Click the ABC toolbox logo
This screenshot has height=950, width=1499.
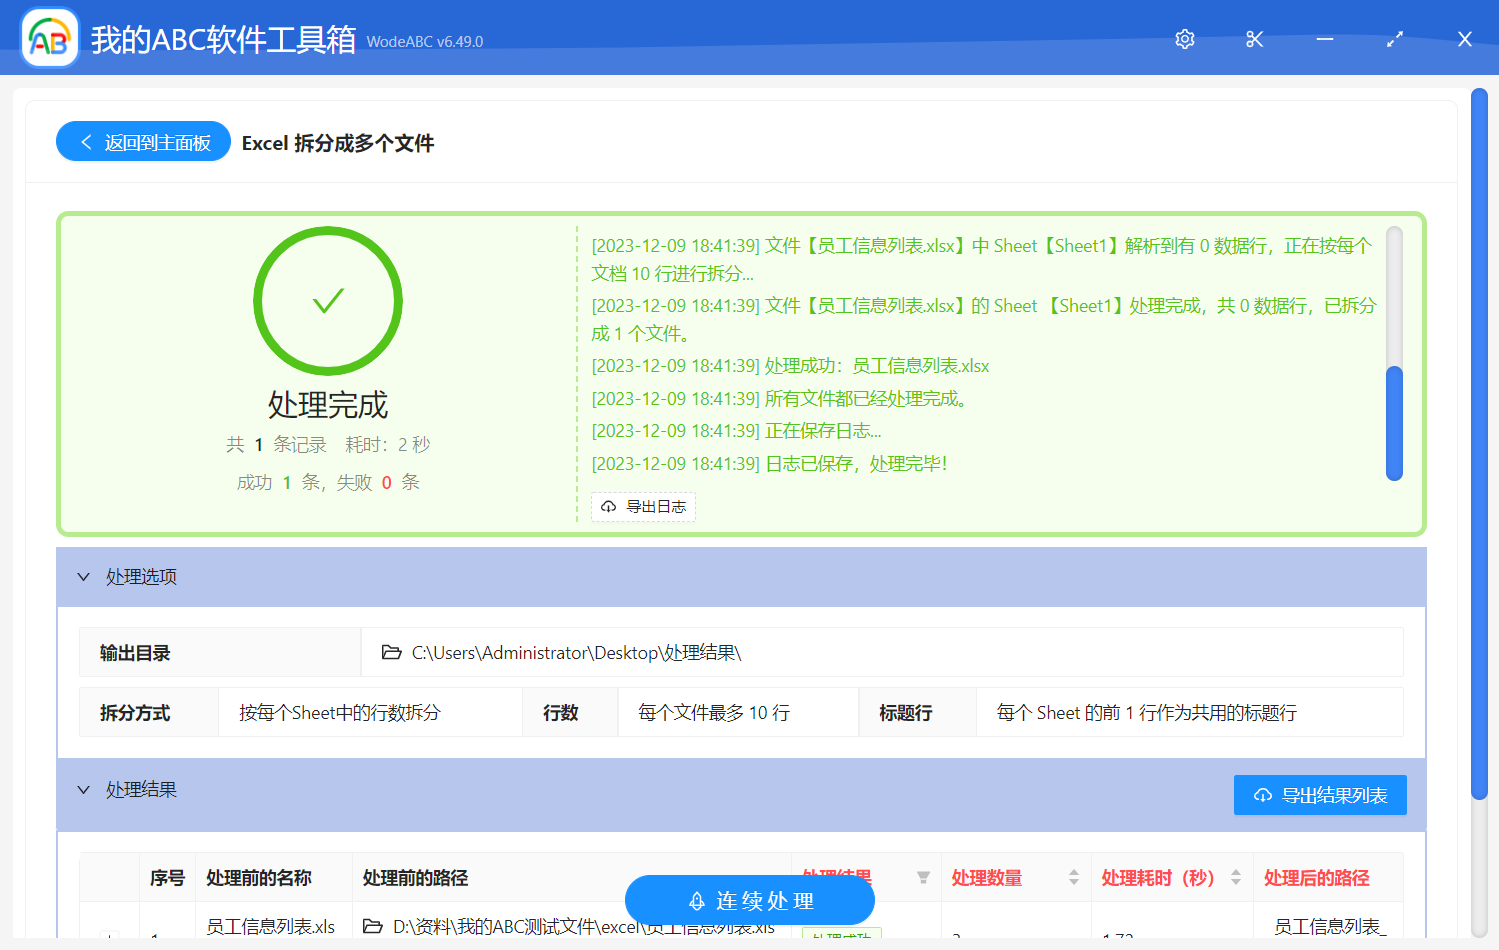(49, 37)
